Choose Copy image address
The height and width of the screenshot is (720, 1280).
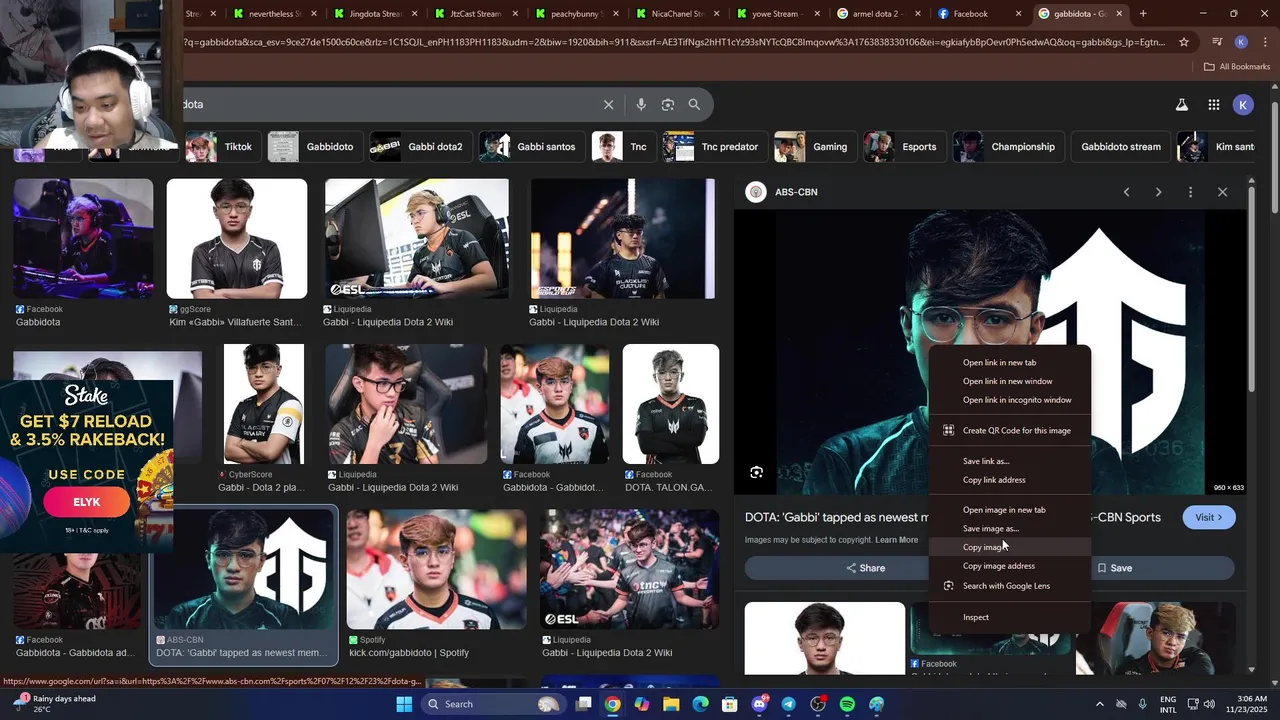pyautogui.click(x=1010, y=566)
